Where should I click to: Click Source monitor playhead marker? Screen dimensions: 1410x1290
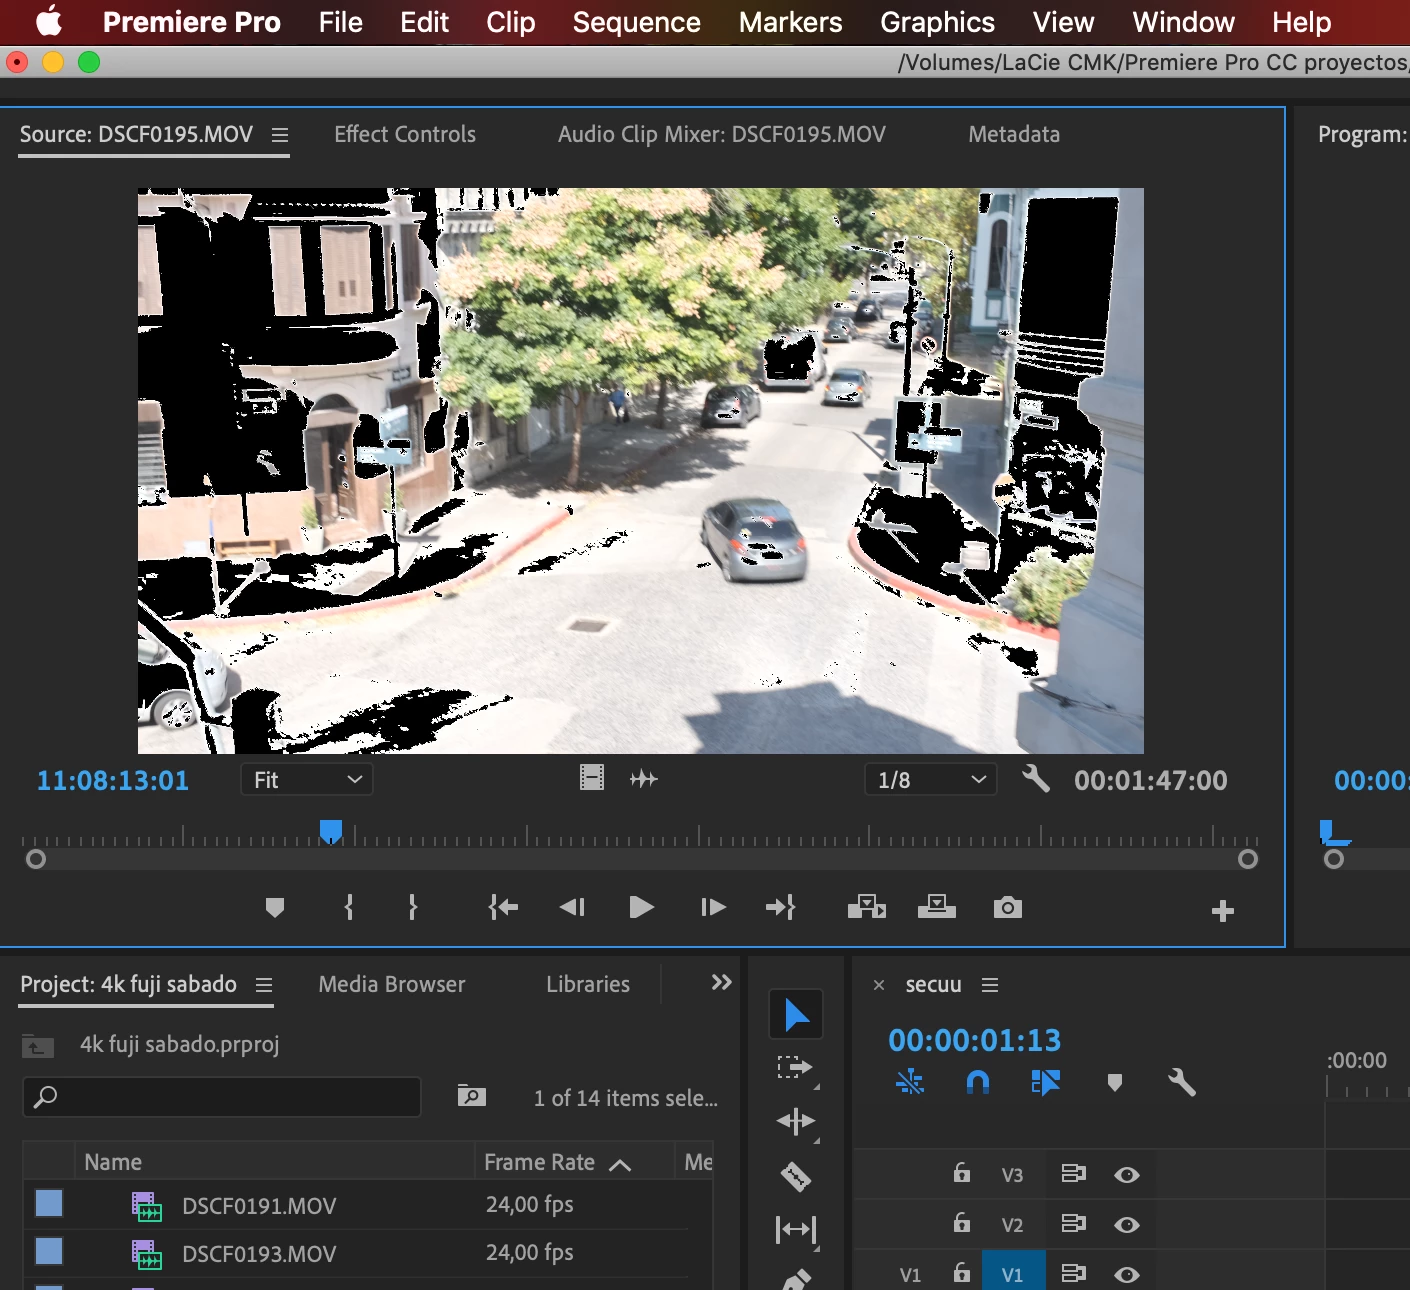point(331,832)
